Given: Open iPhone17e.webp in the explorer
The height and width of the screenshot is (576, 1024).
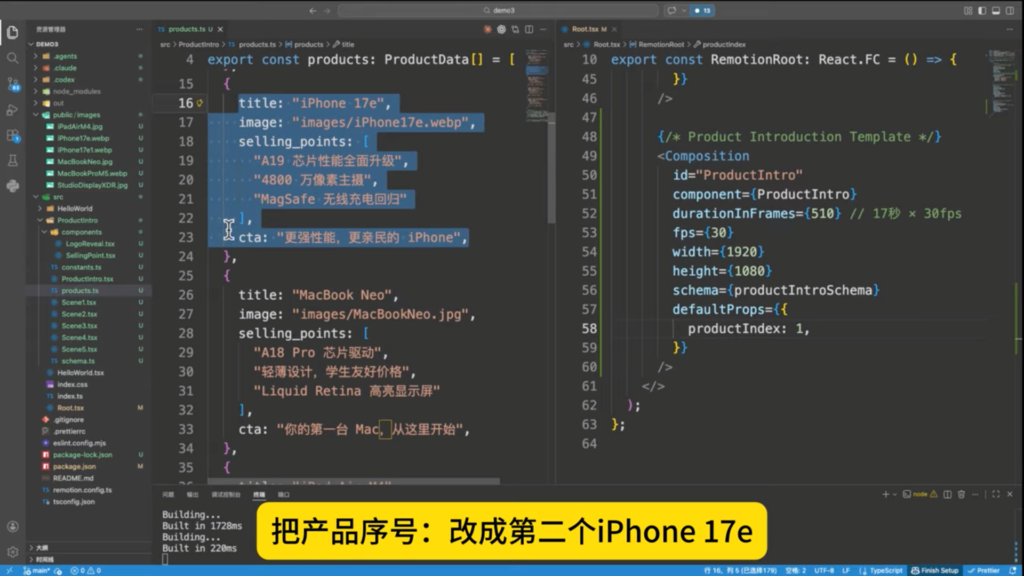Looking at the screenshot, I should [85, 138].
